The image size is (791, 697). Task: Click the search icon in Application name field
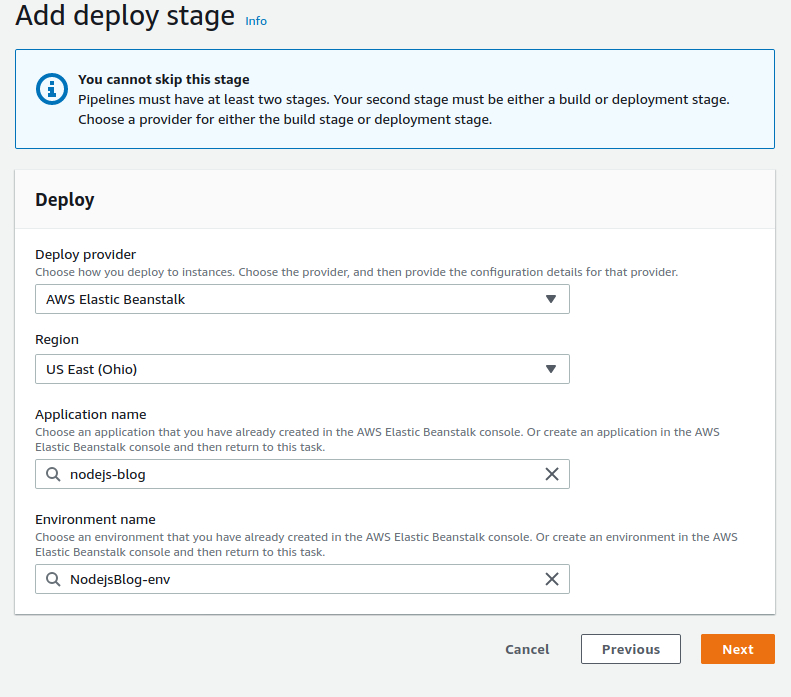(x=53, y=474)
